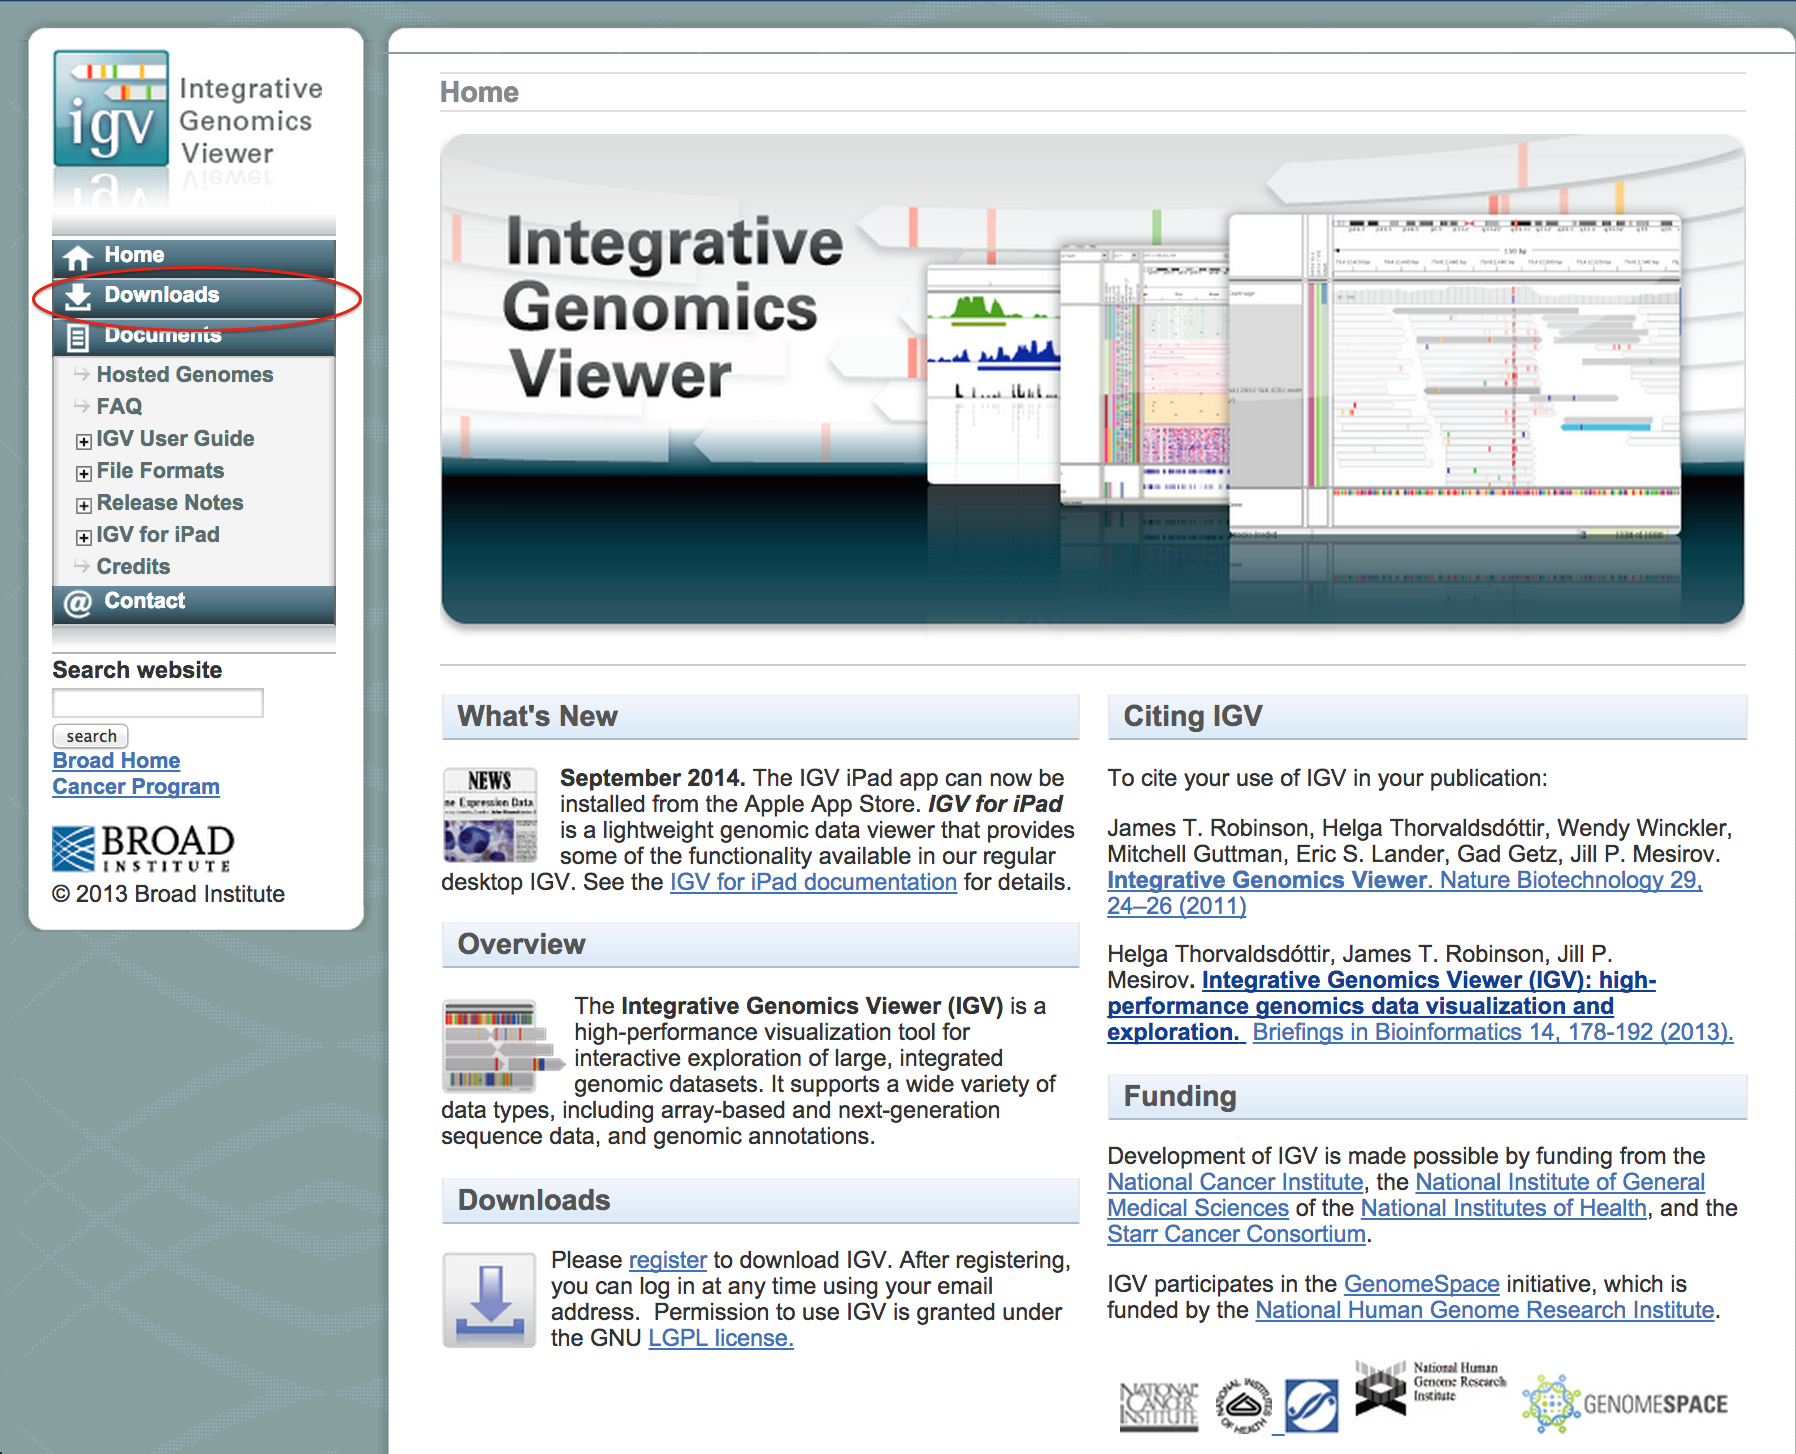Open the Nature Biotechnology 29 citation link

click(1404, 893)
